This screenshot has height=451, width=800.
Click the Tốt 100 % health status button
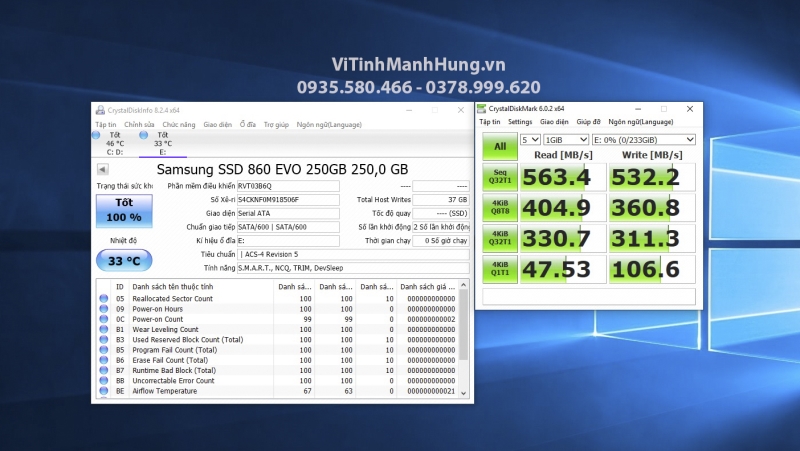[124, 210]
